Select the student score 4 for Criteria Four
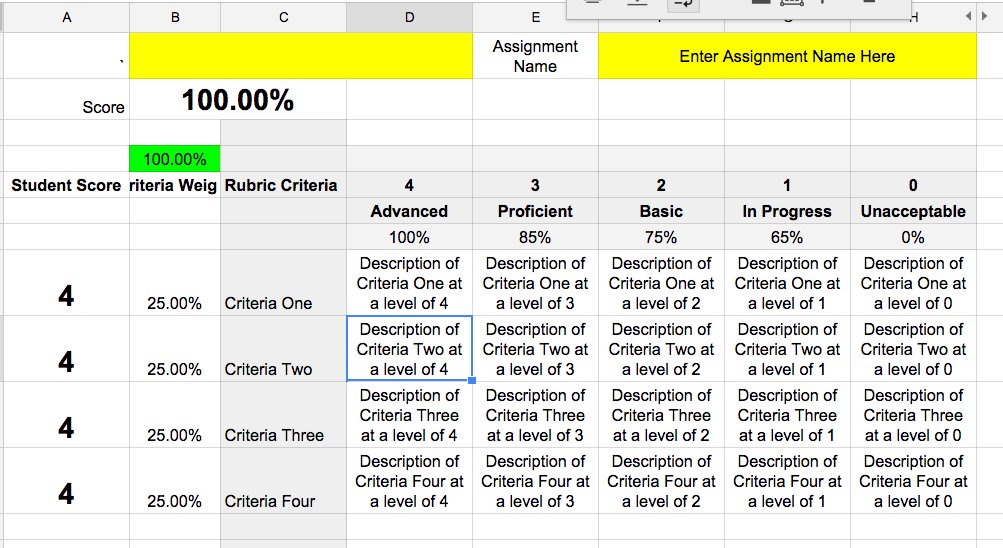 [x=67, y=480]
